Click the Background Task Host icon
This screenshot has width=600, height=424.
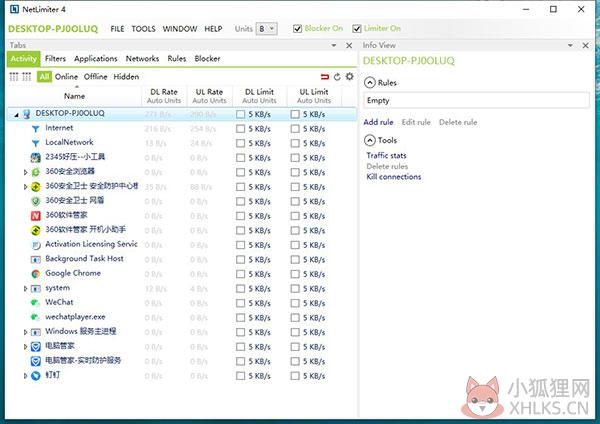pyautogui.click(x=36, y=259)
